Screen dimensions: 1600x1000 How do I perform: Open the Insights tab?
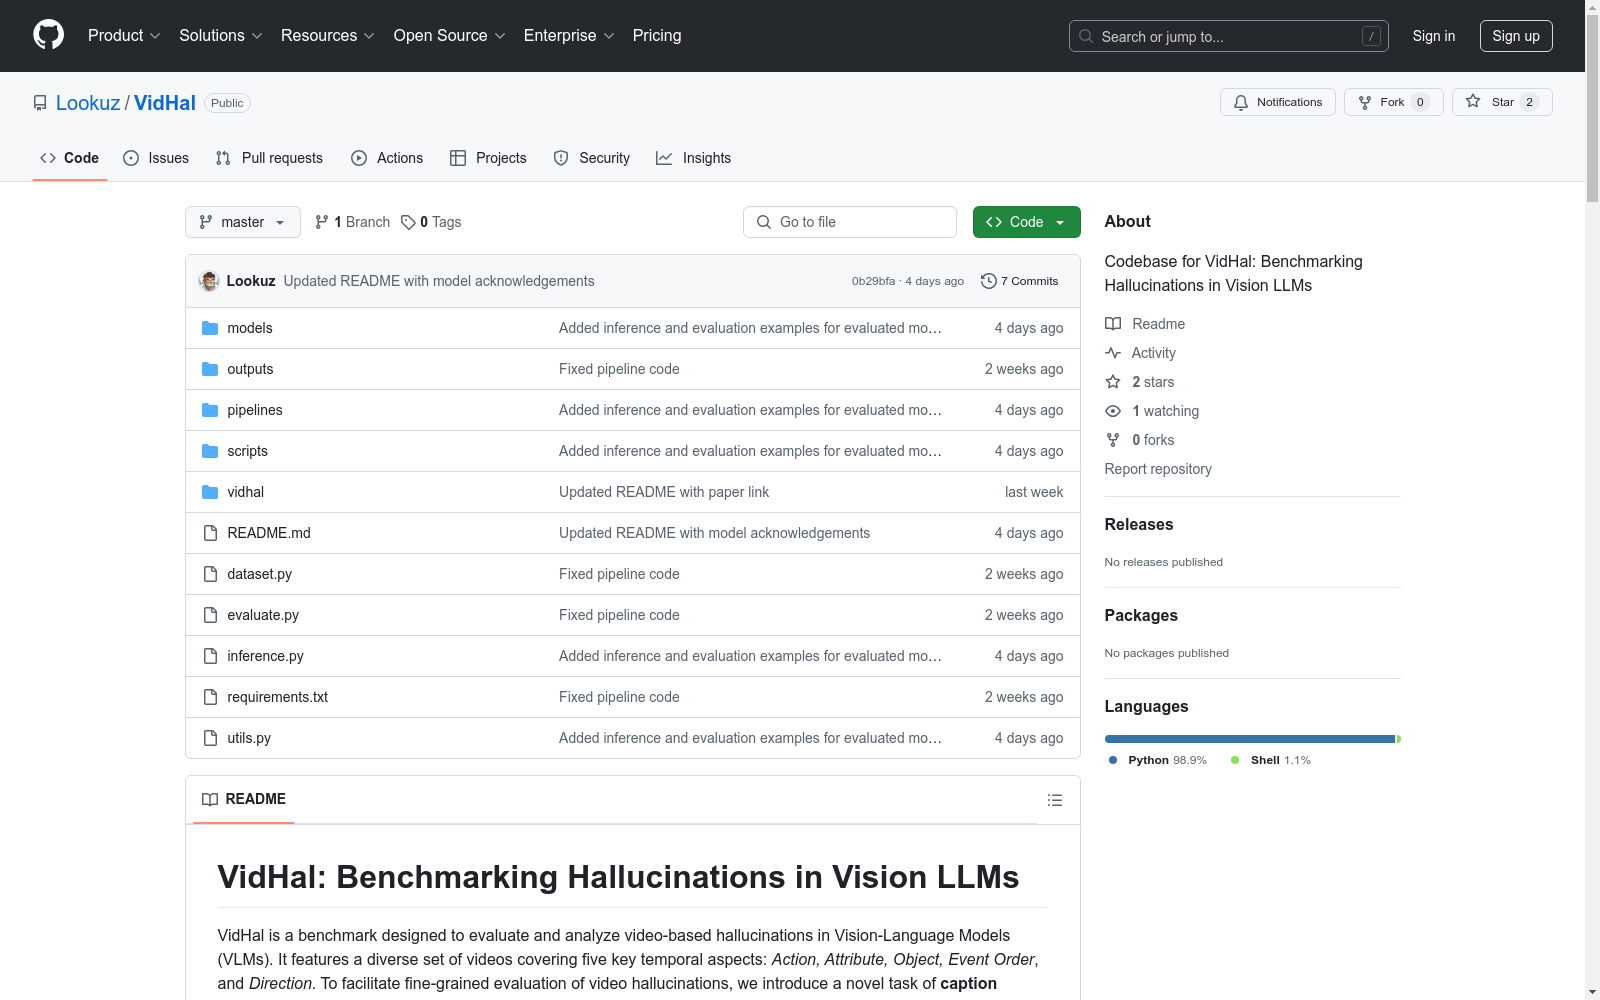[693, 158]
